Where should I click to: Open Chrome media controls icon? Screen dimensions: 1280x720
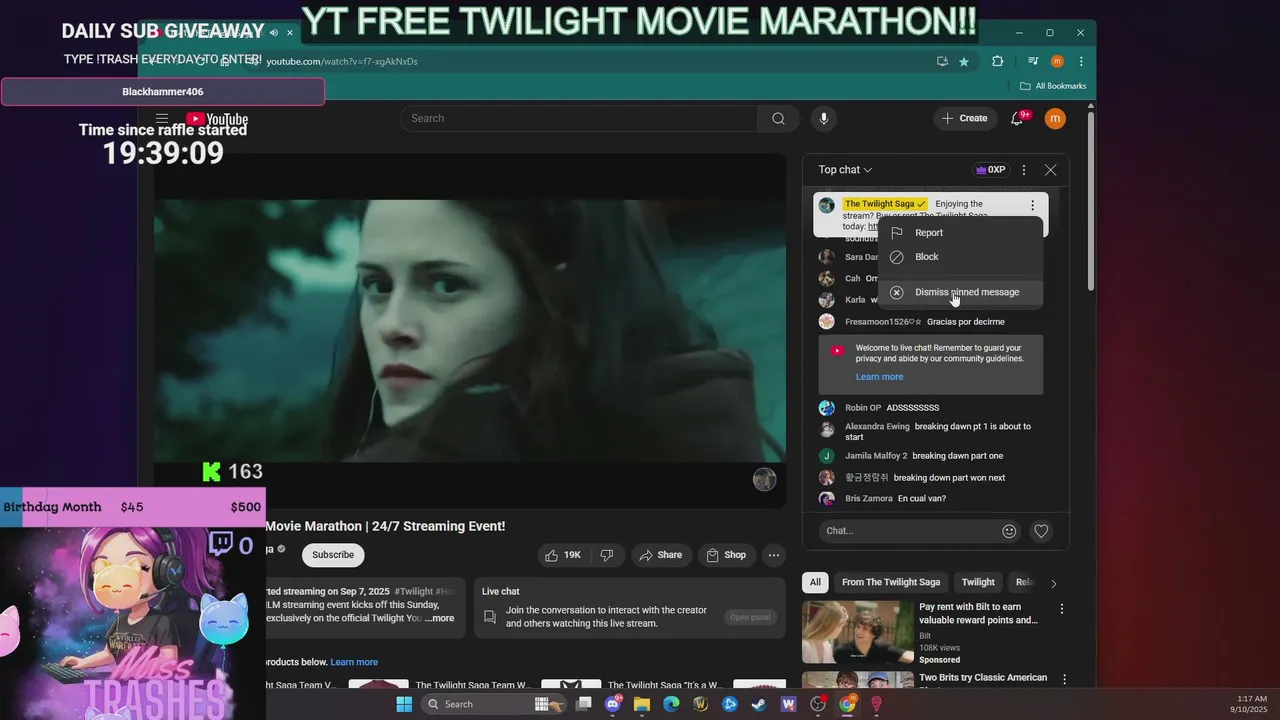coord(1034,61)
